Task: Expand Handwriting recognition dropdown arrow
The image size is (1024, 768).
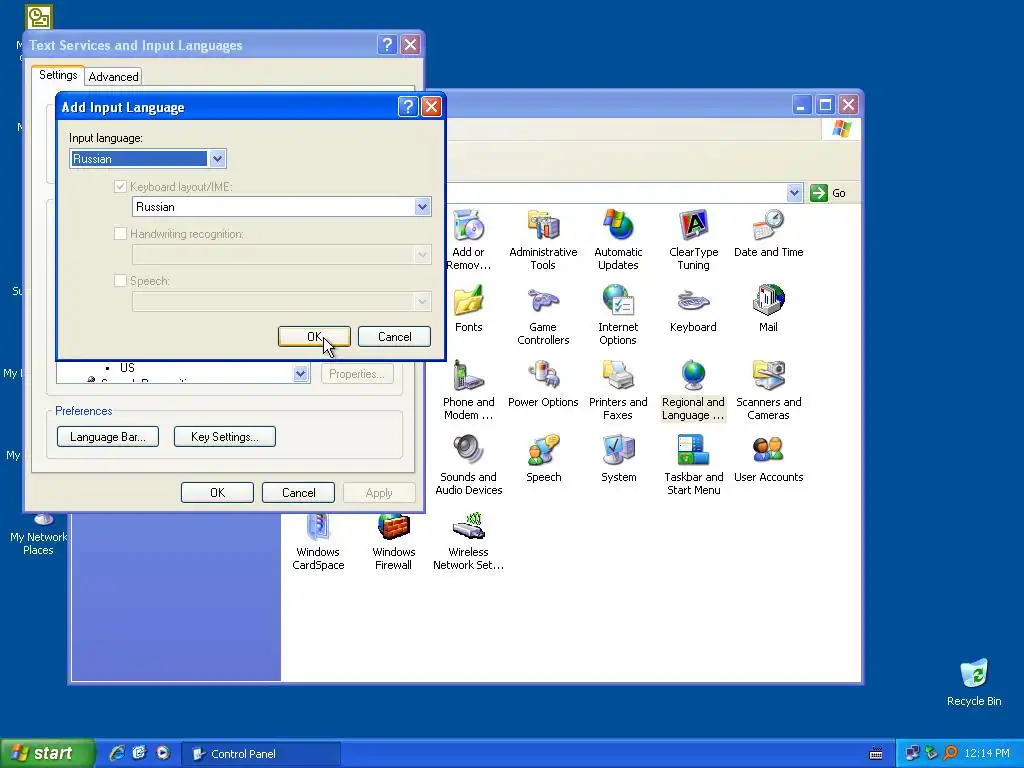Action: 422,254
